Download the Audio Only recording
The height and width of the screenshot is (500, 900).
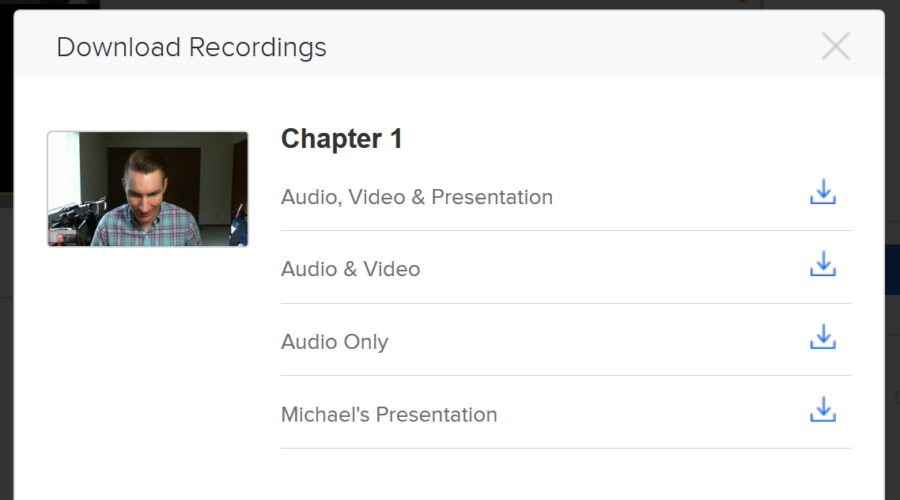click(823, 337)
